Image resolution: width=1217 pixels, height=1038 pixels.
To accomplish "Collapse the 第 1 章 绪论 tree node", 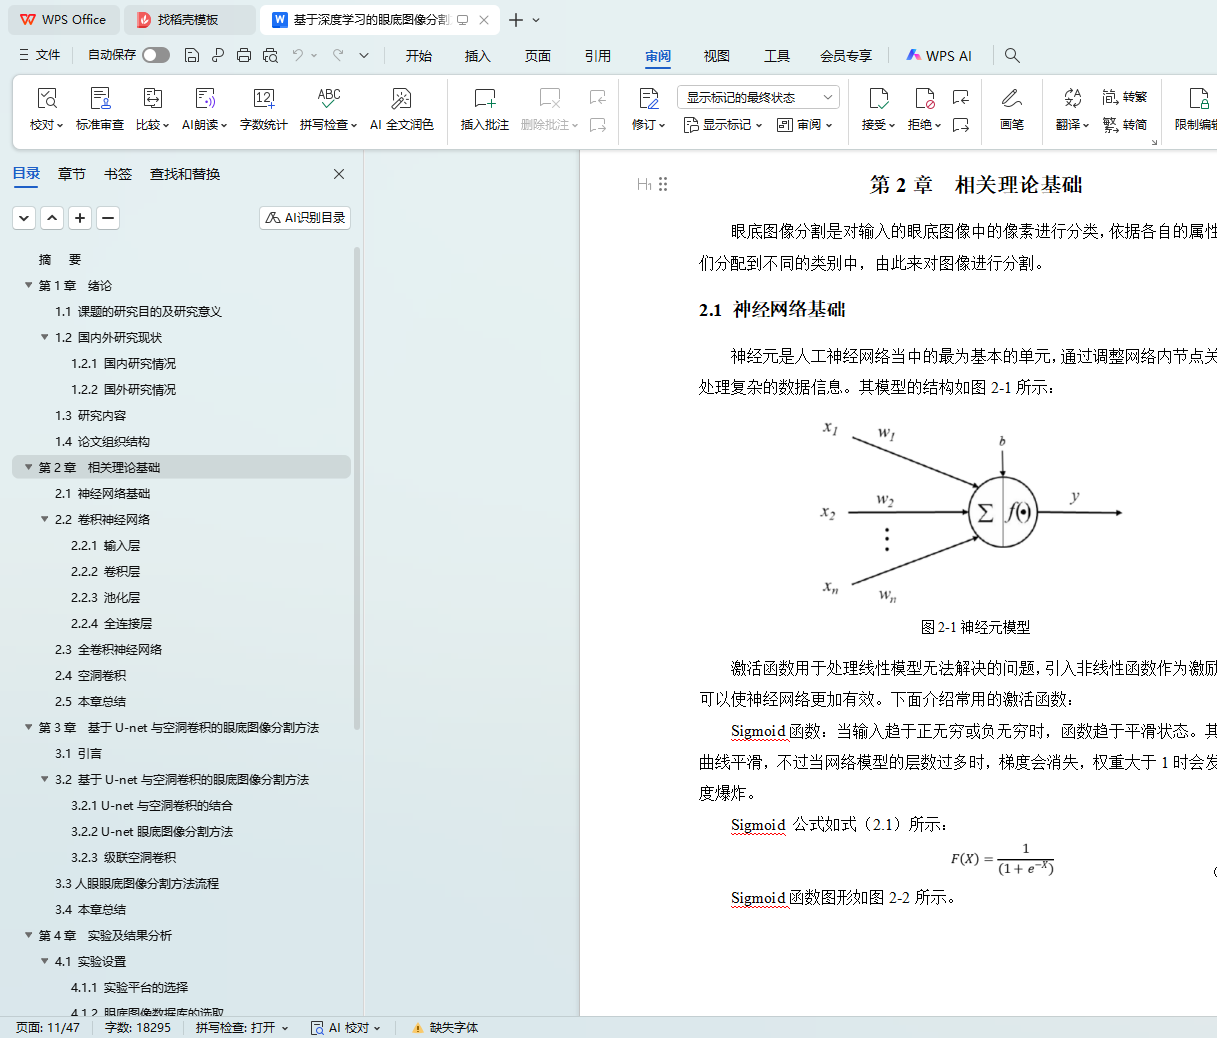I will 29,286.
